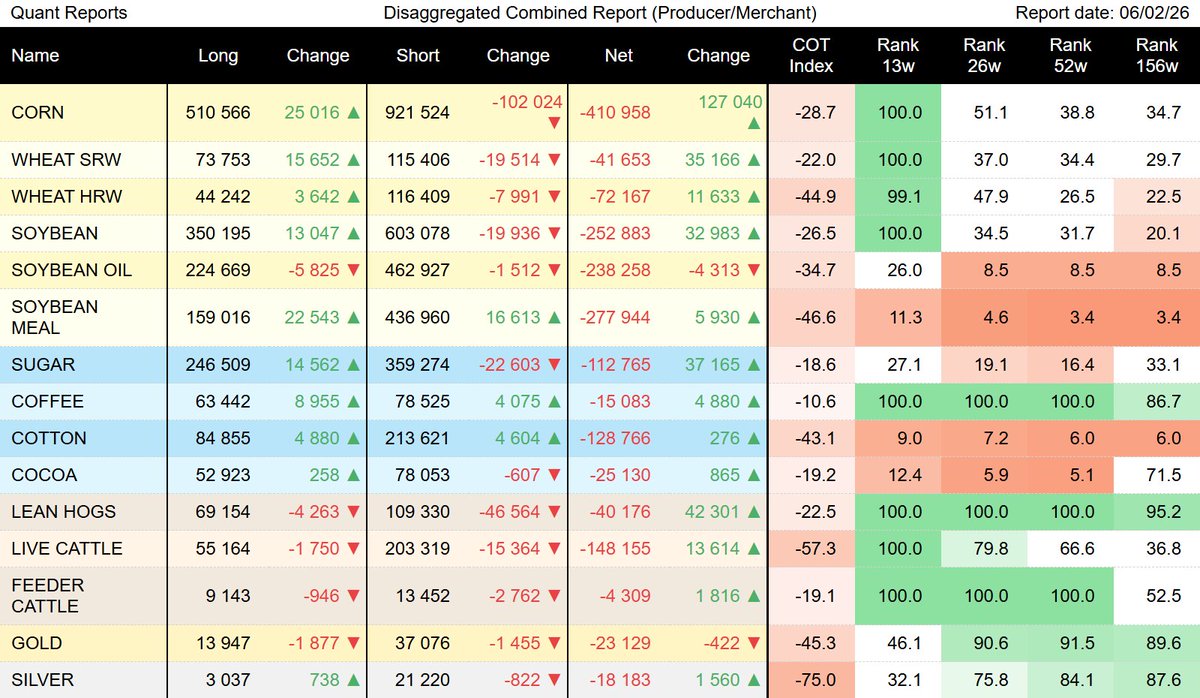Click the green arrow next to 258

(x=353, y=476)
